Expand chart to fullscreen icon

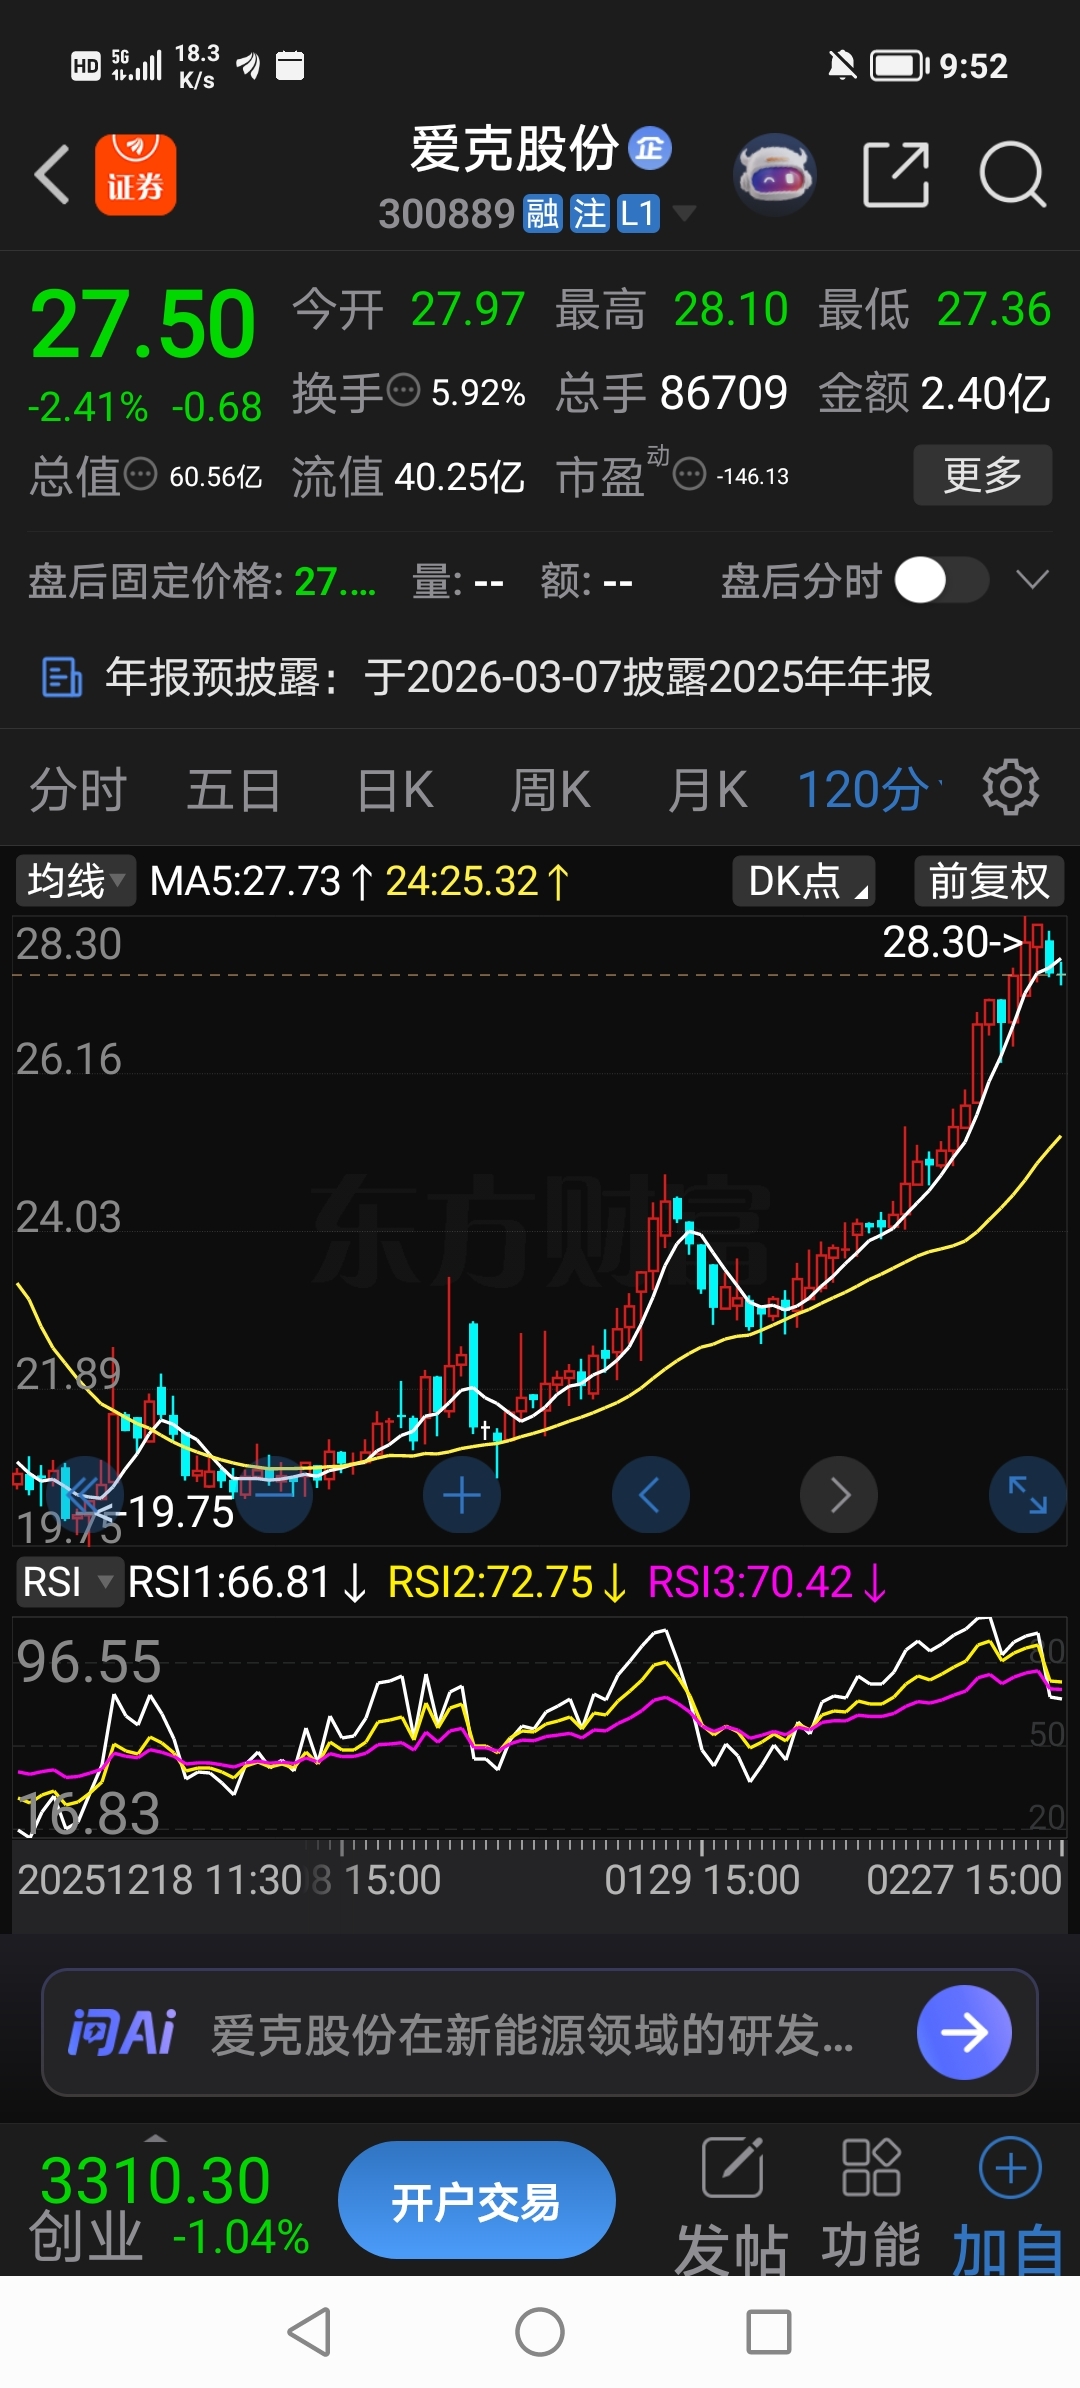[1027, 1495]
